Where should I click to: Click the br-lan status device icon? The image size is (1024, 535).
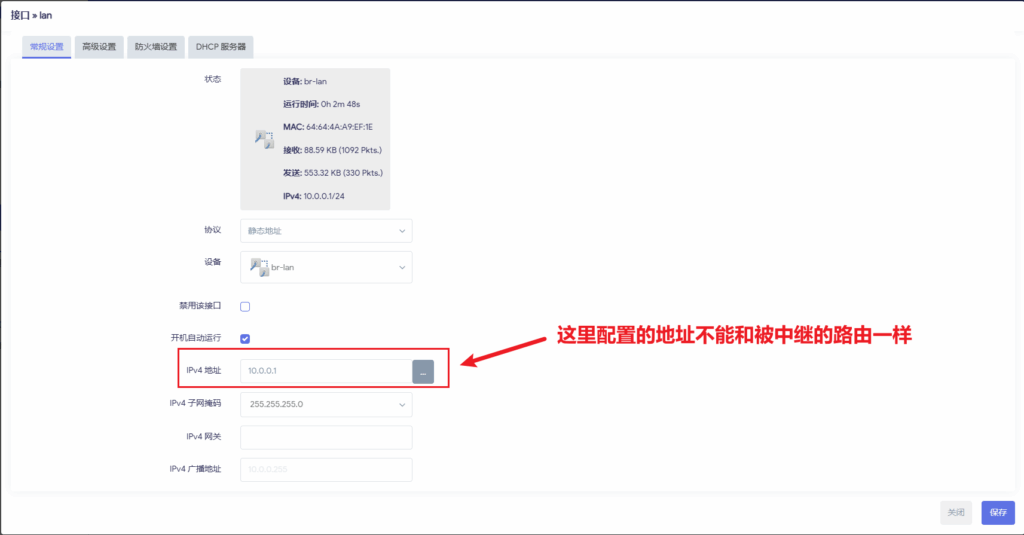click(263, 140)
